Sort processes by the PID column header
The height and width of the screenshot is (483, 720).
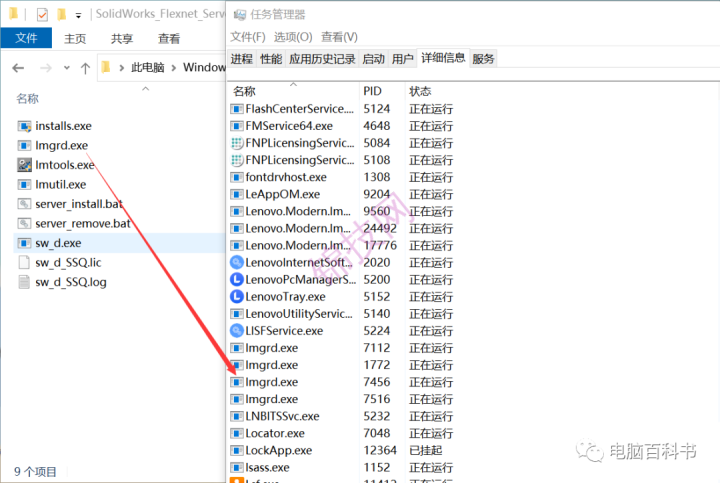[x=372, y=91]
